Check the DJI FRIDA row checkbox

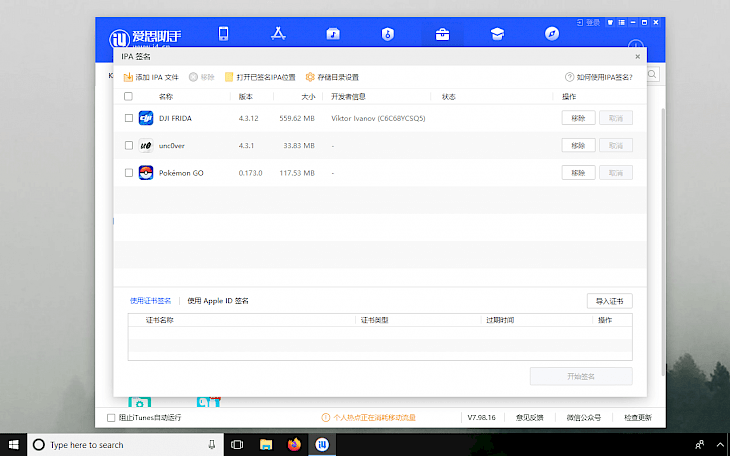128,118
